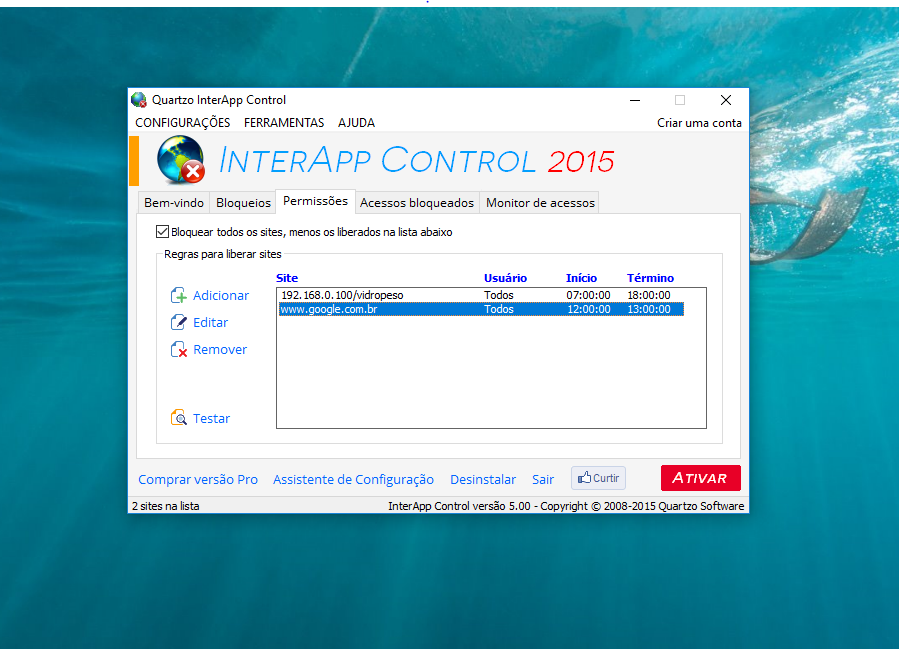Open the CONFIGURAÇÕES menu
Viewport: 899px width, 649px height.
182,123
